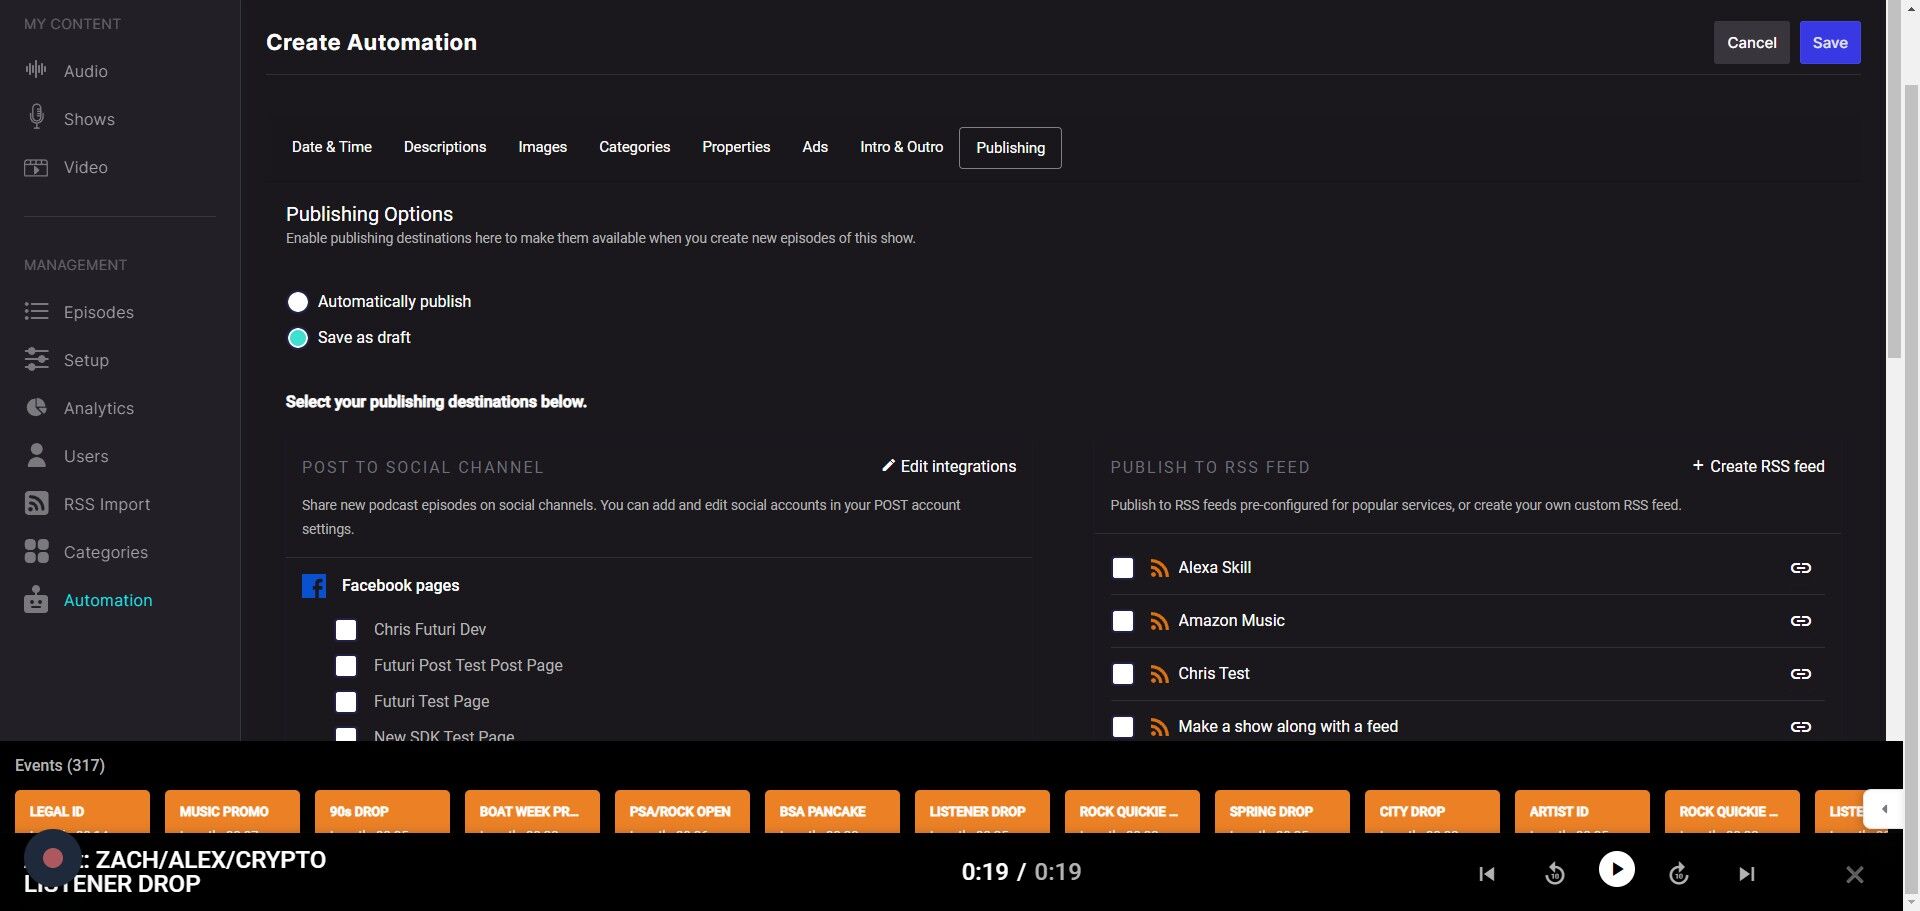Image resolution: width=1920 pixels, height=911 pixels.
Task: Select the LISTENER DROP event tile
Action: [981, 812]
